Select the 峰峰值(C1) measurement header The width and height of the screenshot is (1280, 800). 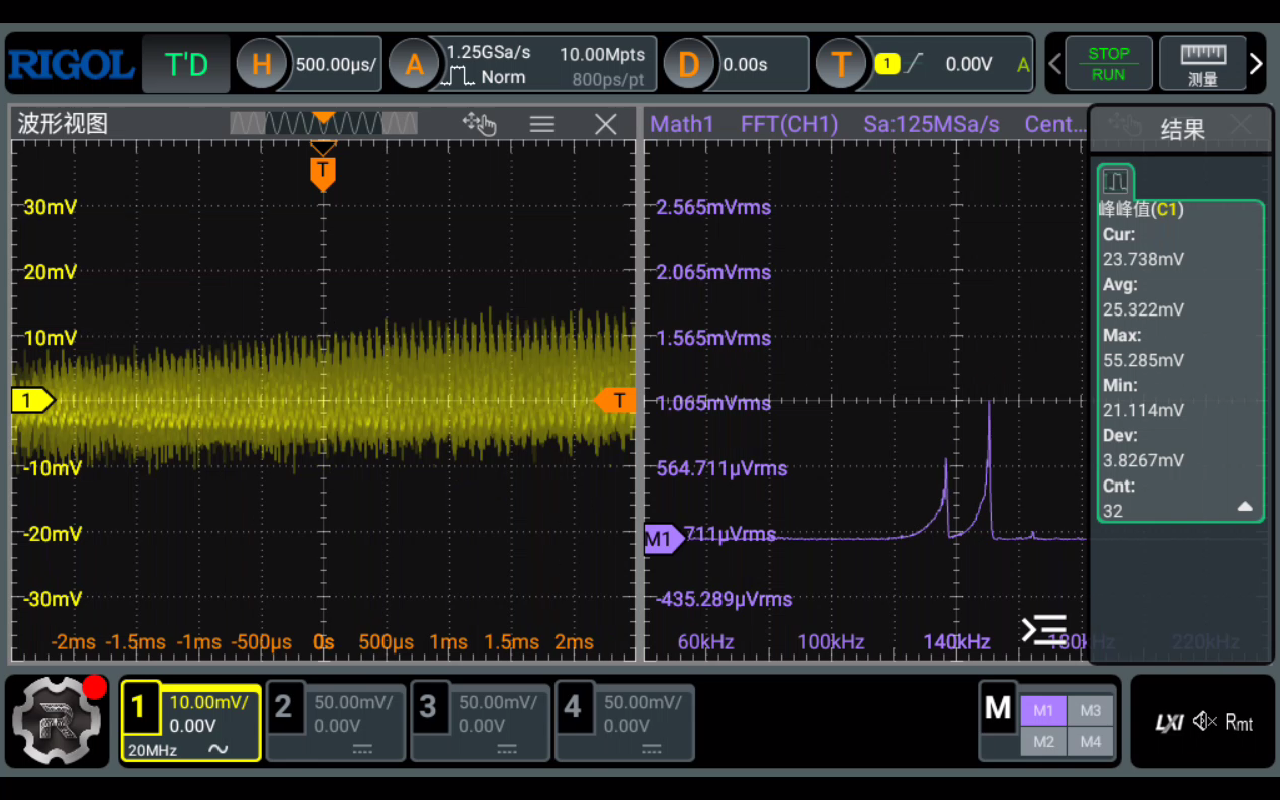(1141, 210)
